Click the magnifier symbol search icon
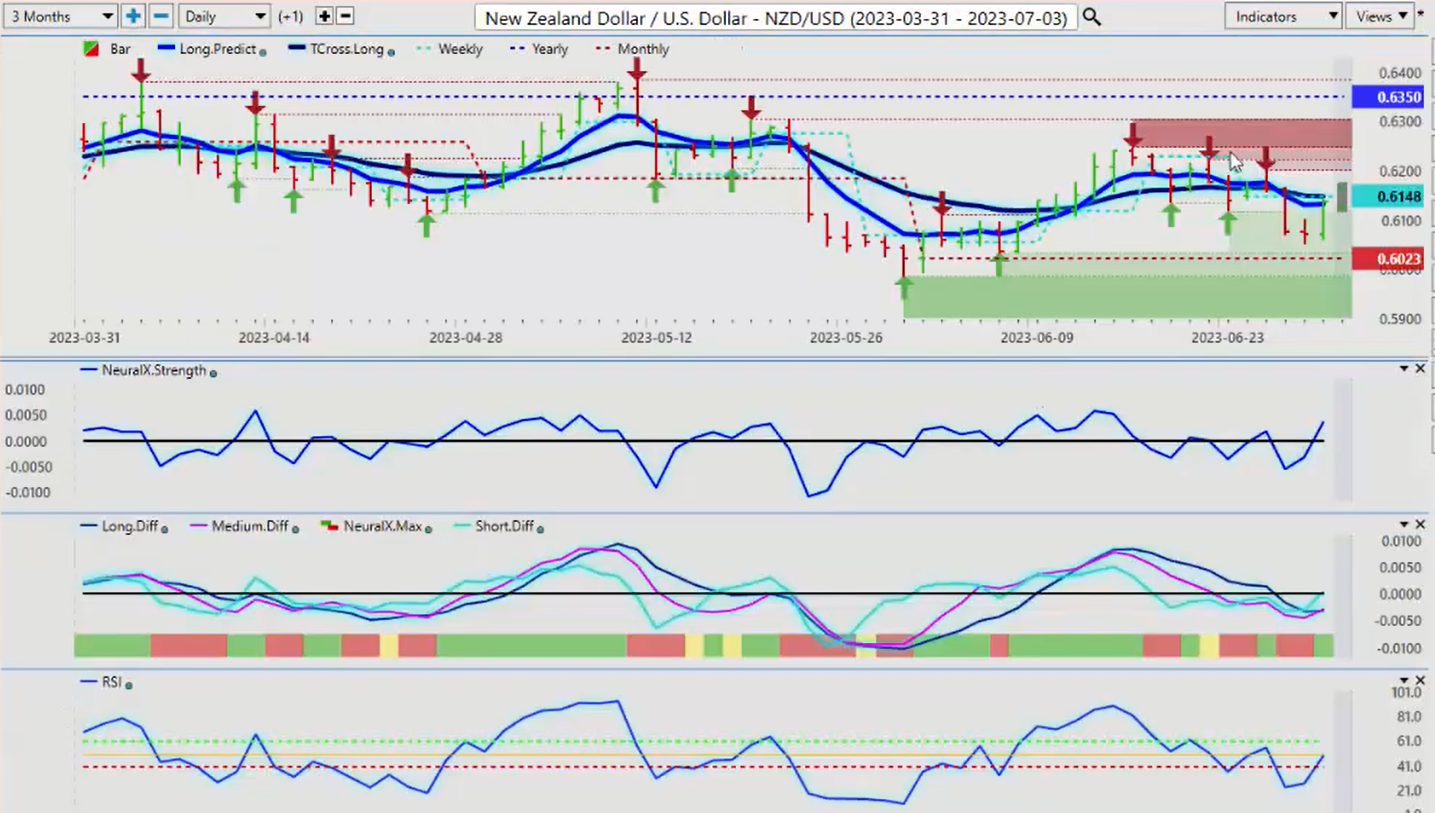The image size is (1435, 813). tap(1092, 17)
